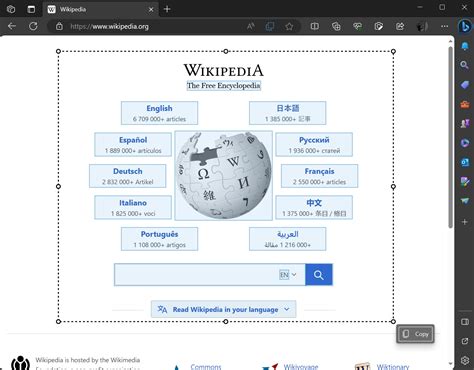Expand Read Wikipedia in your language
Viewport: 474px width, 370px height.
coord(223,309)
